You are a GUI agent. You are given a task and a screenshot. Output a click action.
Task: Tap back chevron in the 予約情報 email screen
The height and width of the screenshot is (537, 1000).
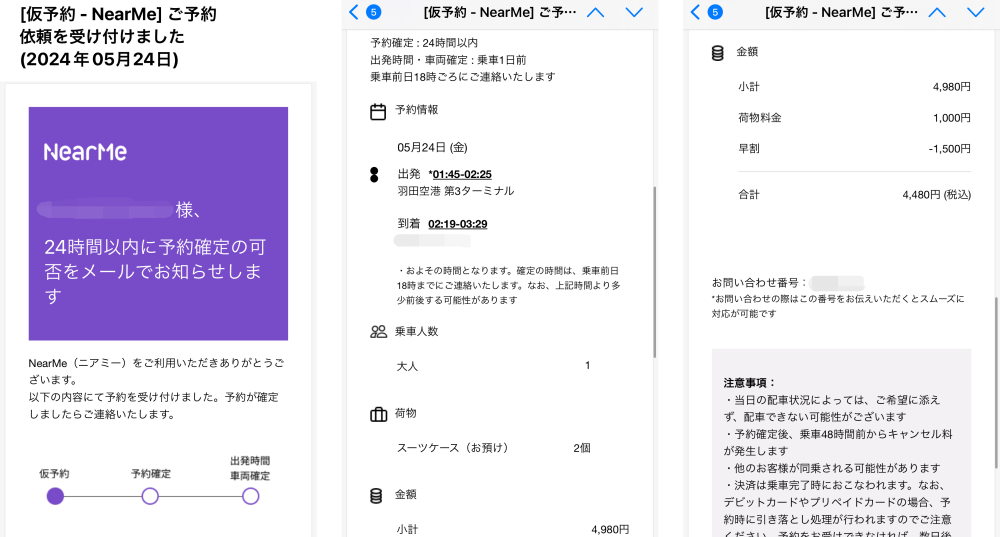(355, 11)
